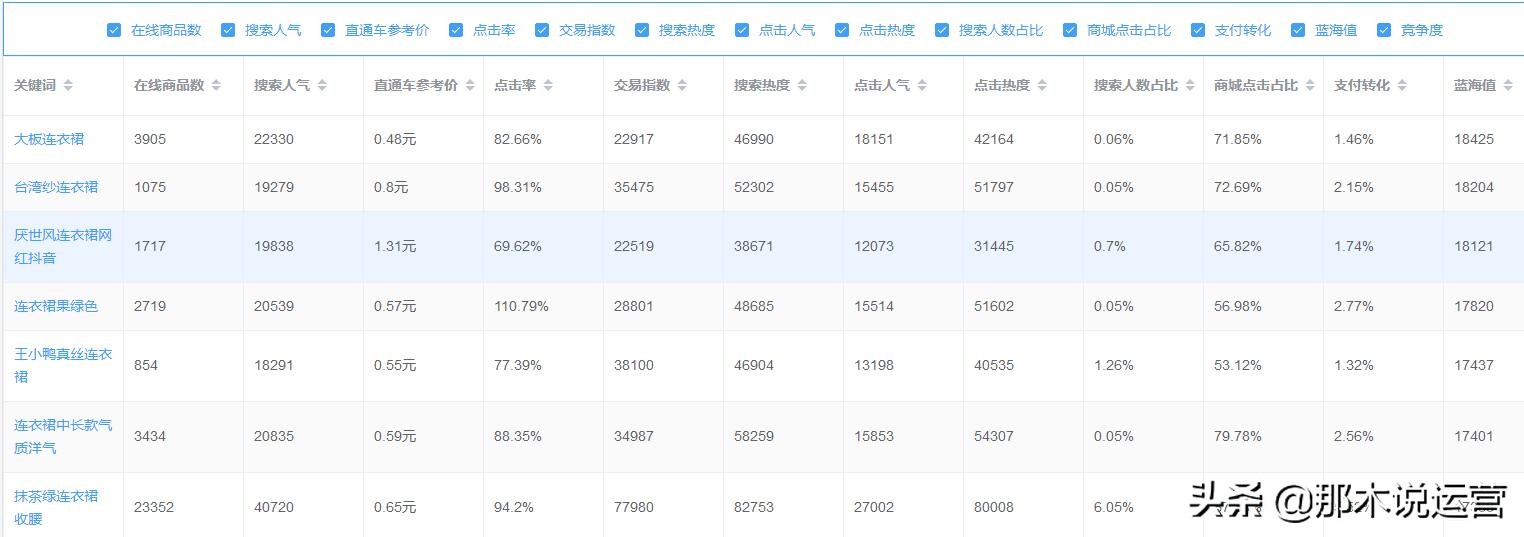Sort by 点击率 column sort icon
1524x537 pixels.
[548, 86]
